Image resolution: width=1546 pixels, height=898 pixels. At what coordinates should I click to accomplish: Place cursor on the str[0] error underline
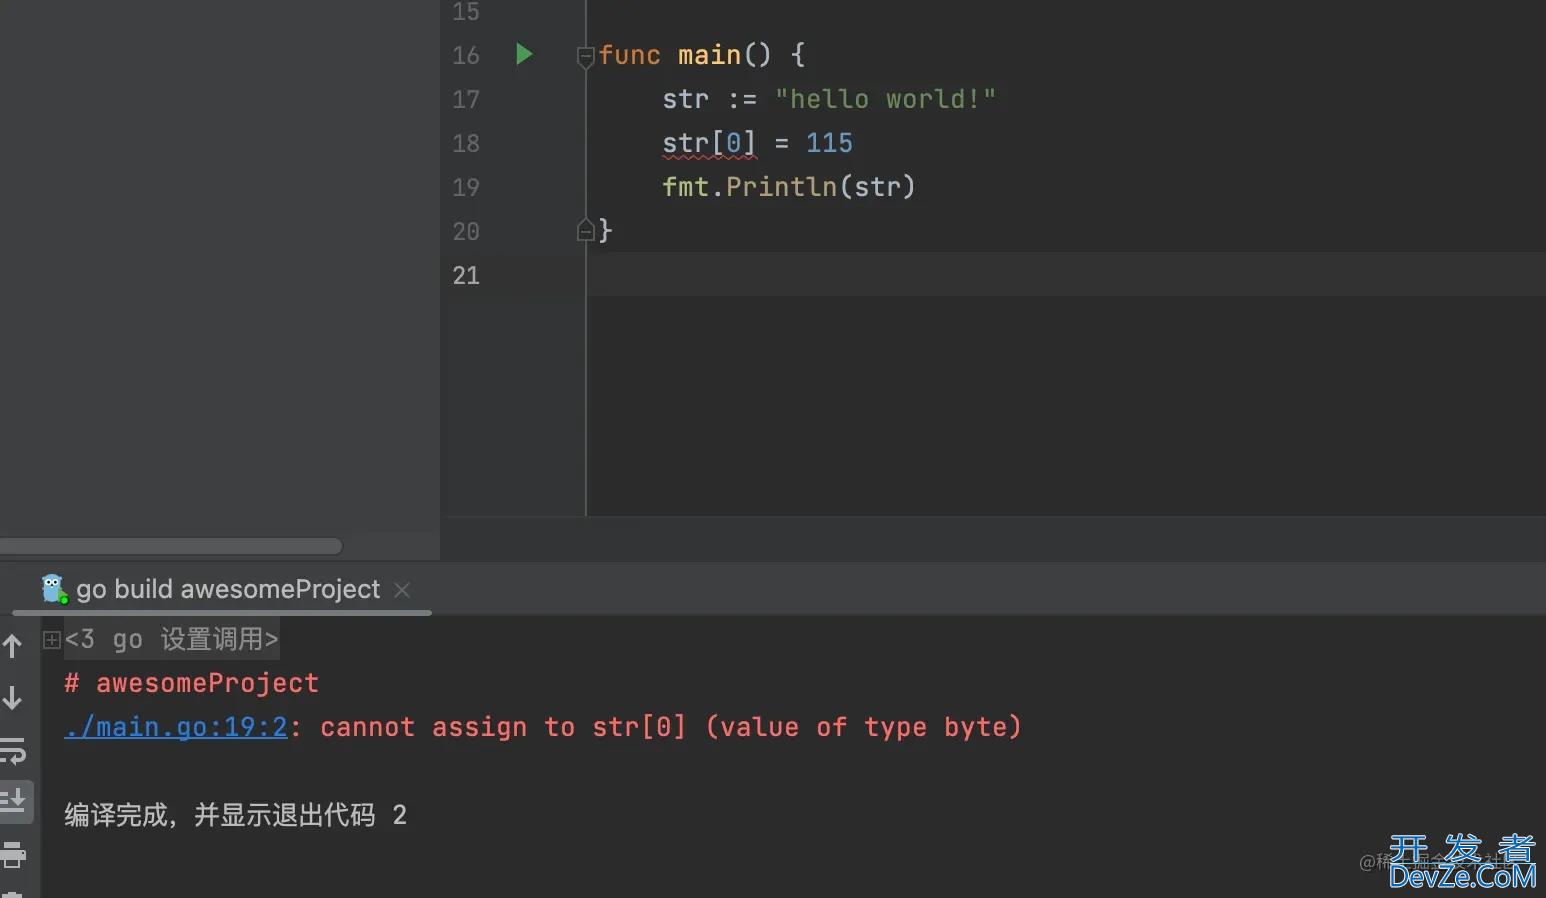click(x=709, y=144)
